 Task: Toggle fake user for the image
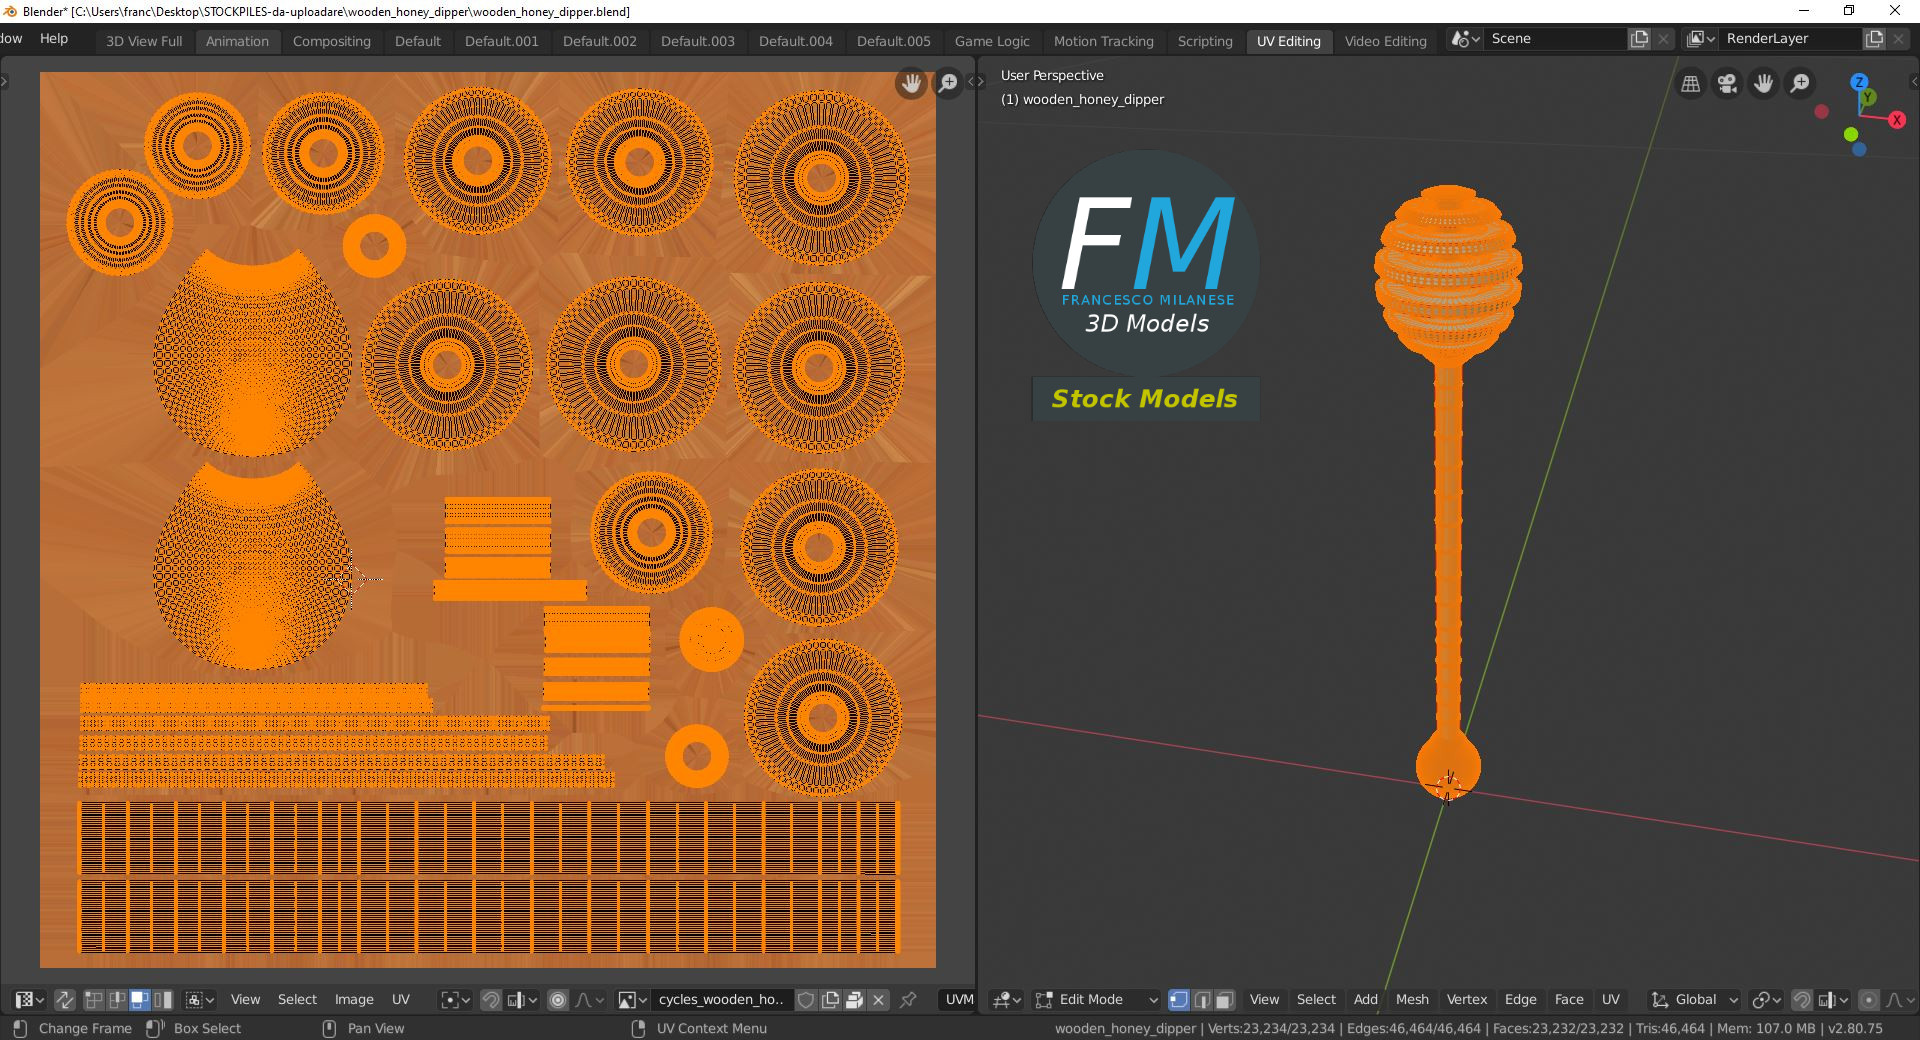pos(806,999)
